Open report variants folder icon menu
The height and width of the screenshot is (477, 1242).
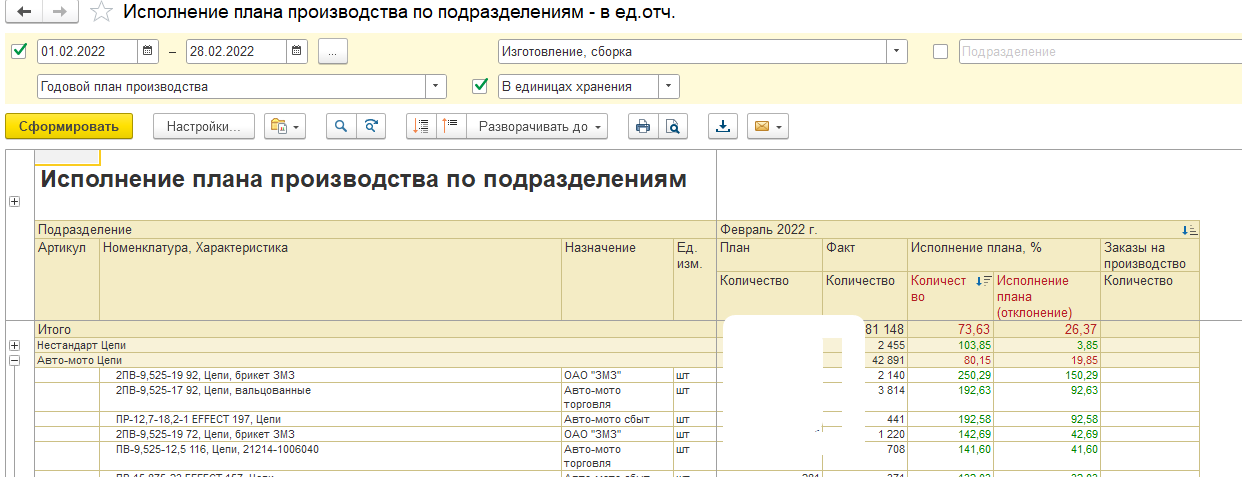(285, 127)
